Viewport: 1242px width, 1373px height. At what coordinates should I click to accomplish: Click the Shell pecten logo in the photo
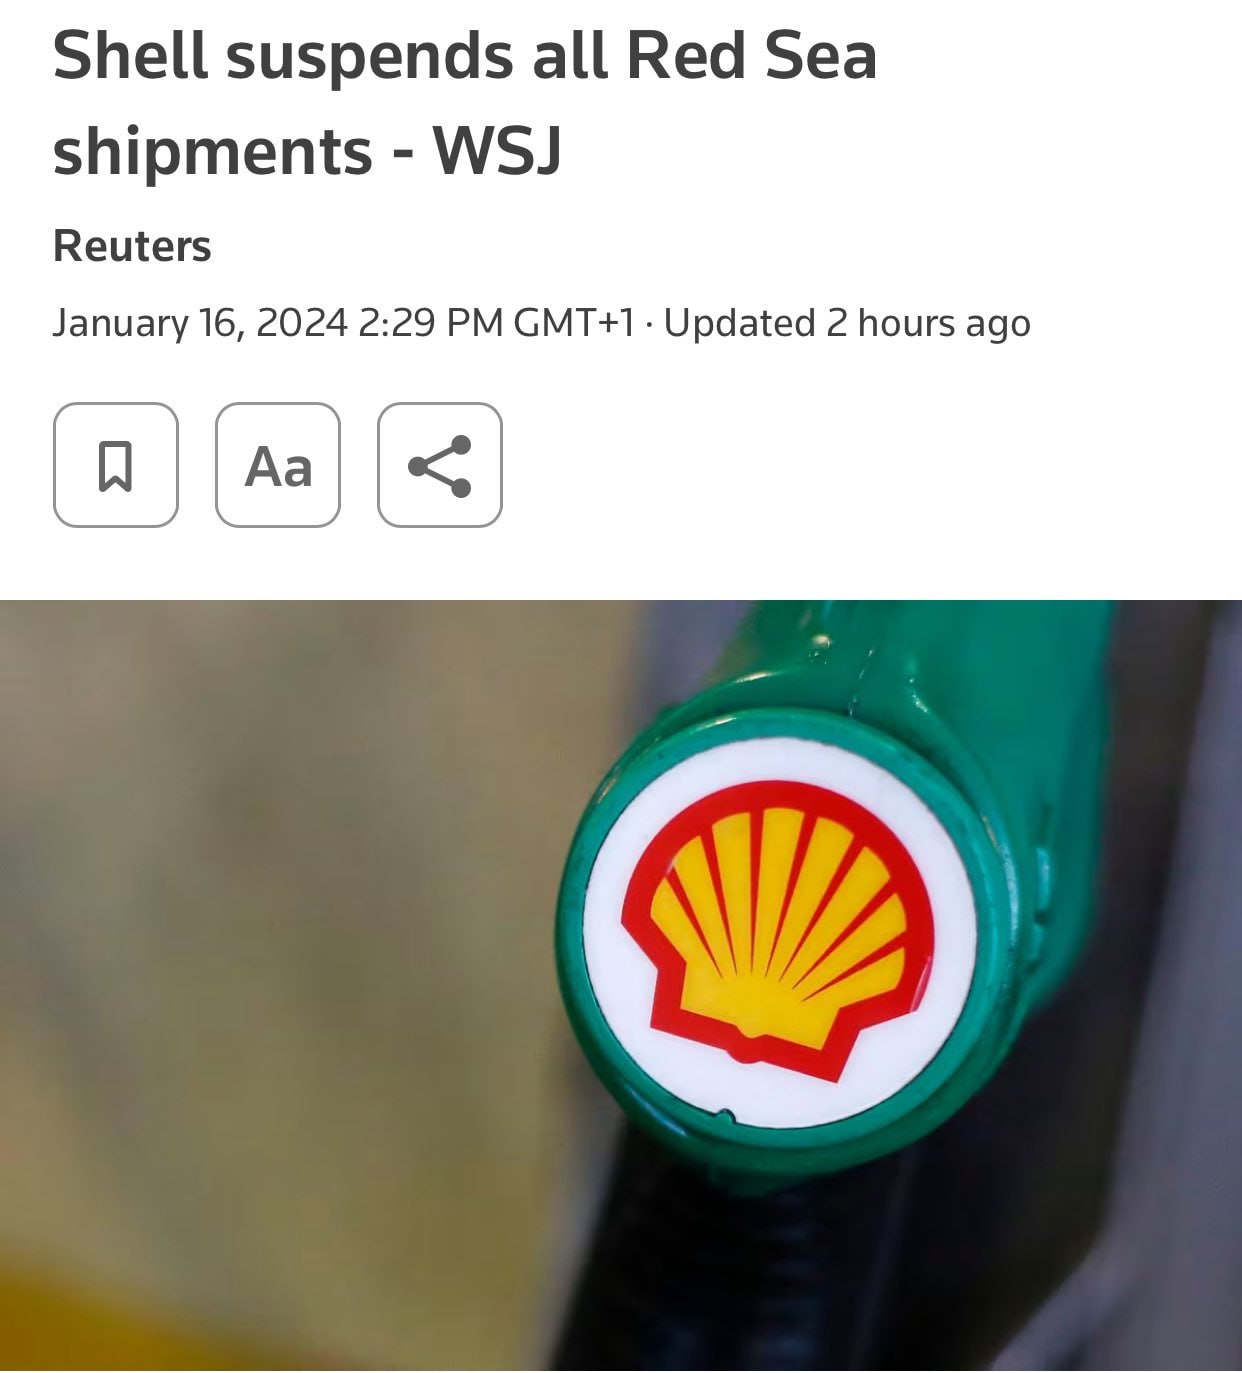778,931
